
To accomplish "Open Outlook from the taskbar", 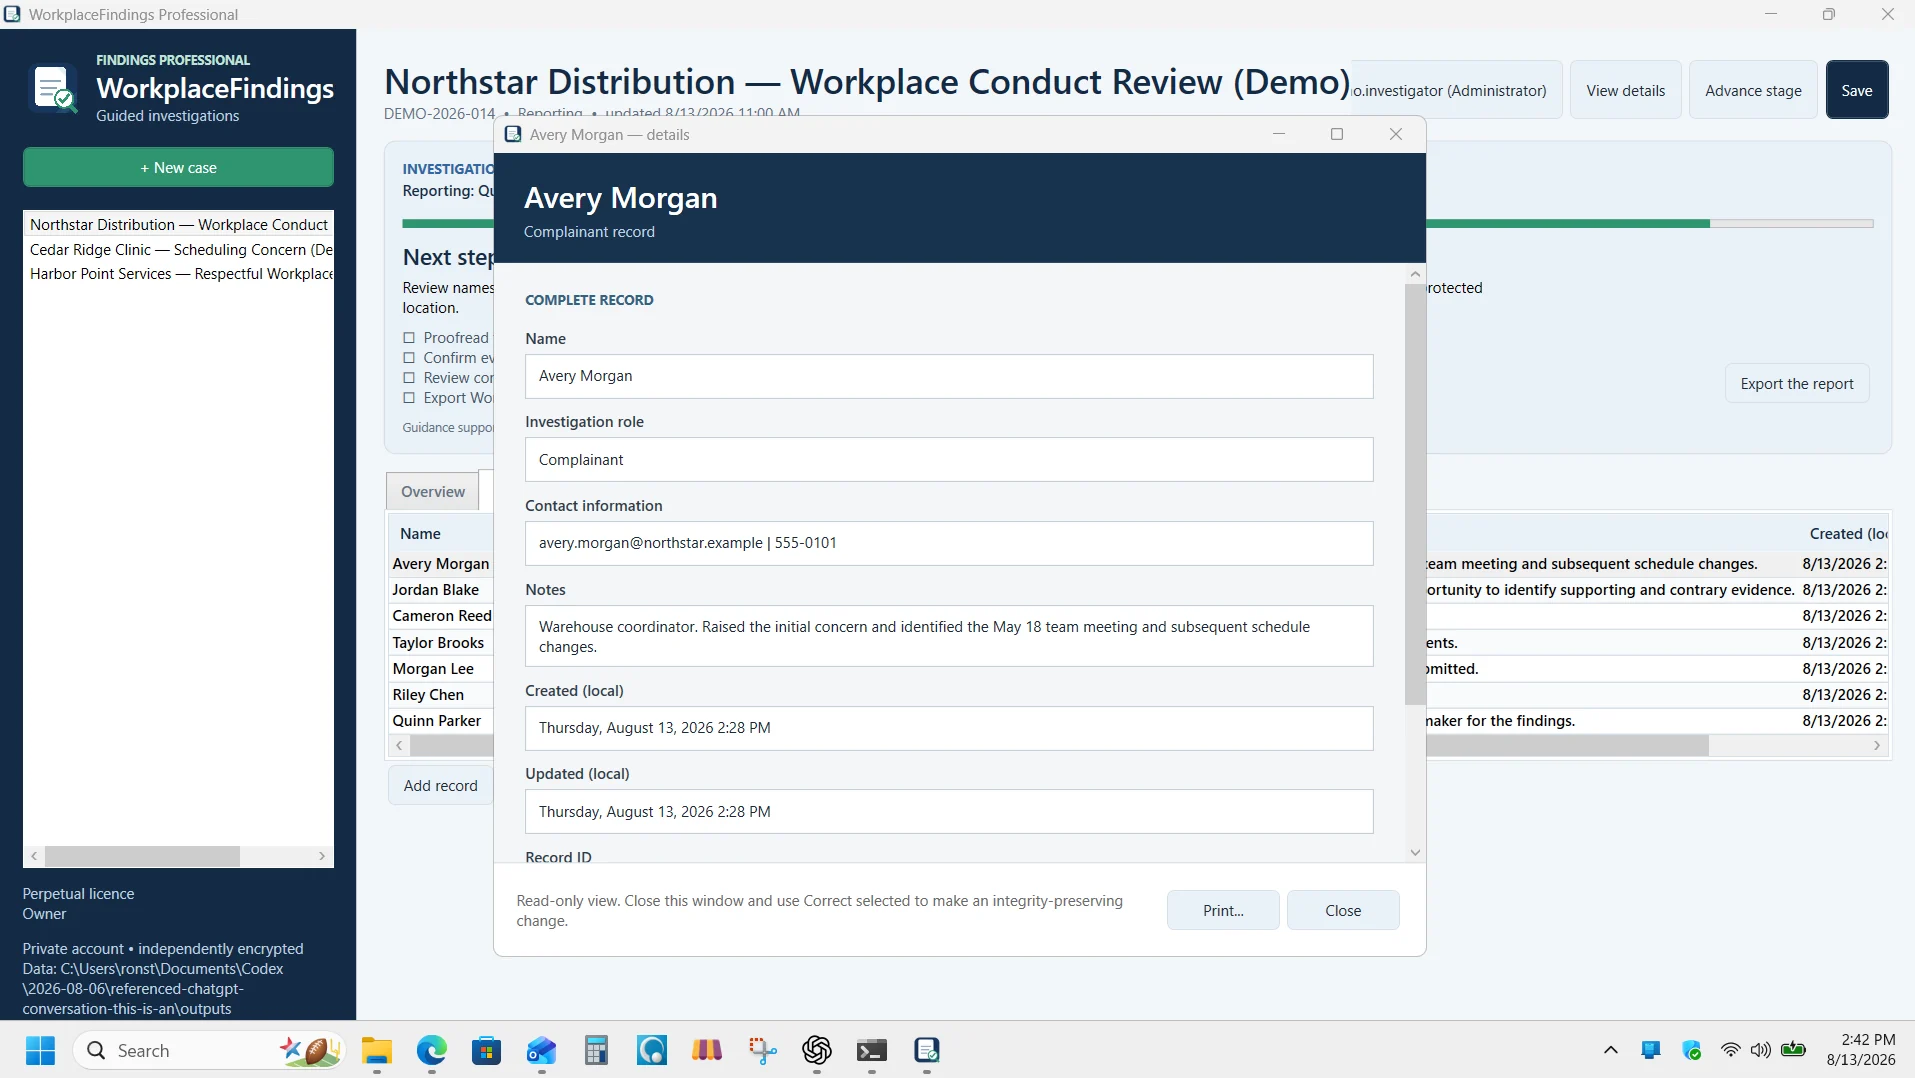I will 542,1050.
